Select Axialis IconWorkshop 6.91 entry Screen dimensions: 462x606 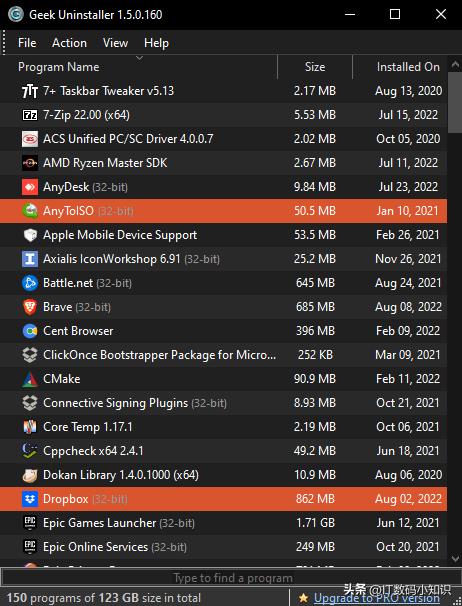pyautogui.click(x=223, y=259)
